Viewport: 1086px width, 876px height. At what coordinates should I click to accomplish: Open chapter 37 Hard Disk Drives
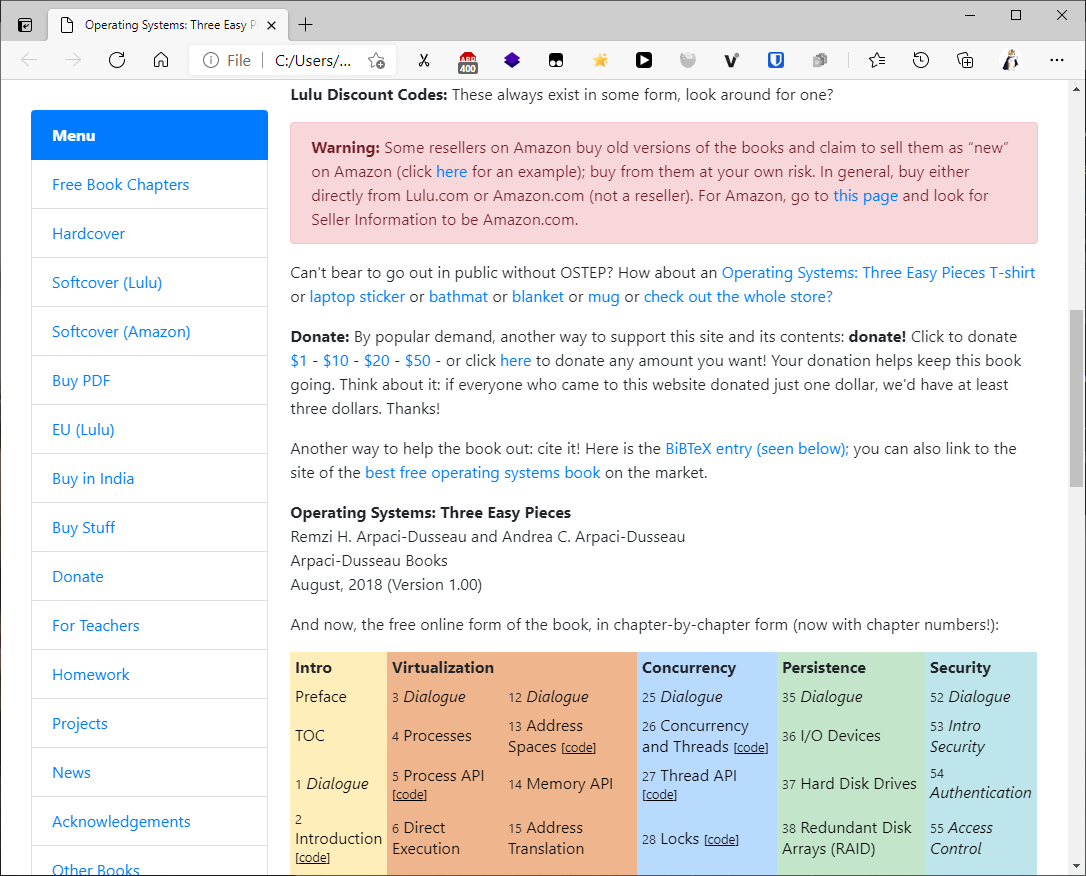849,784
